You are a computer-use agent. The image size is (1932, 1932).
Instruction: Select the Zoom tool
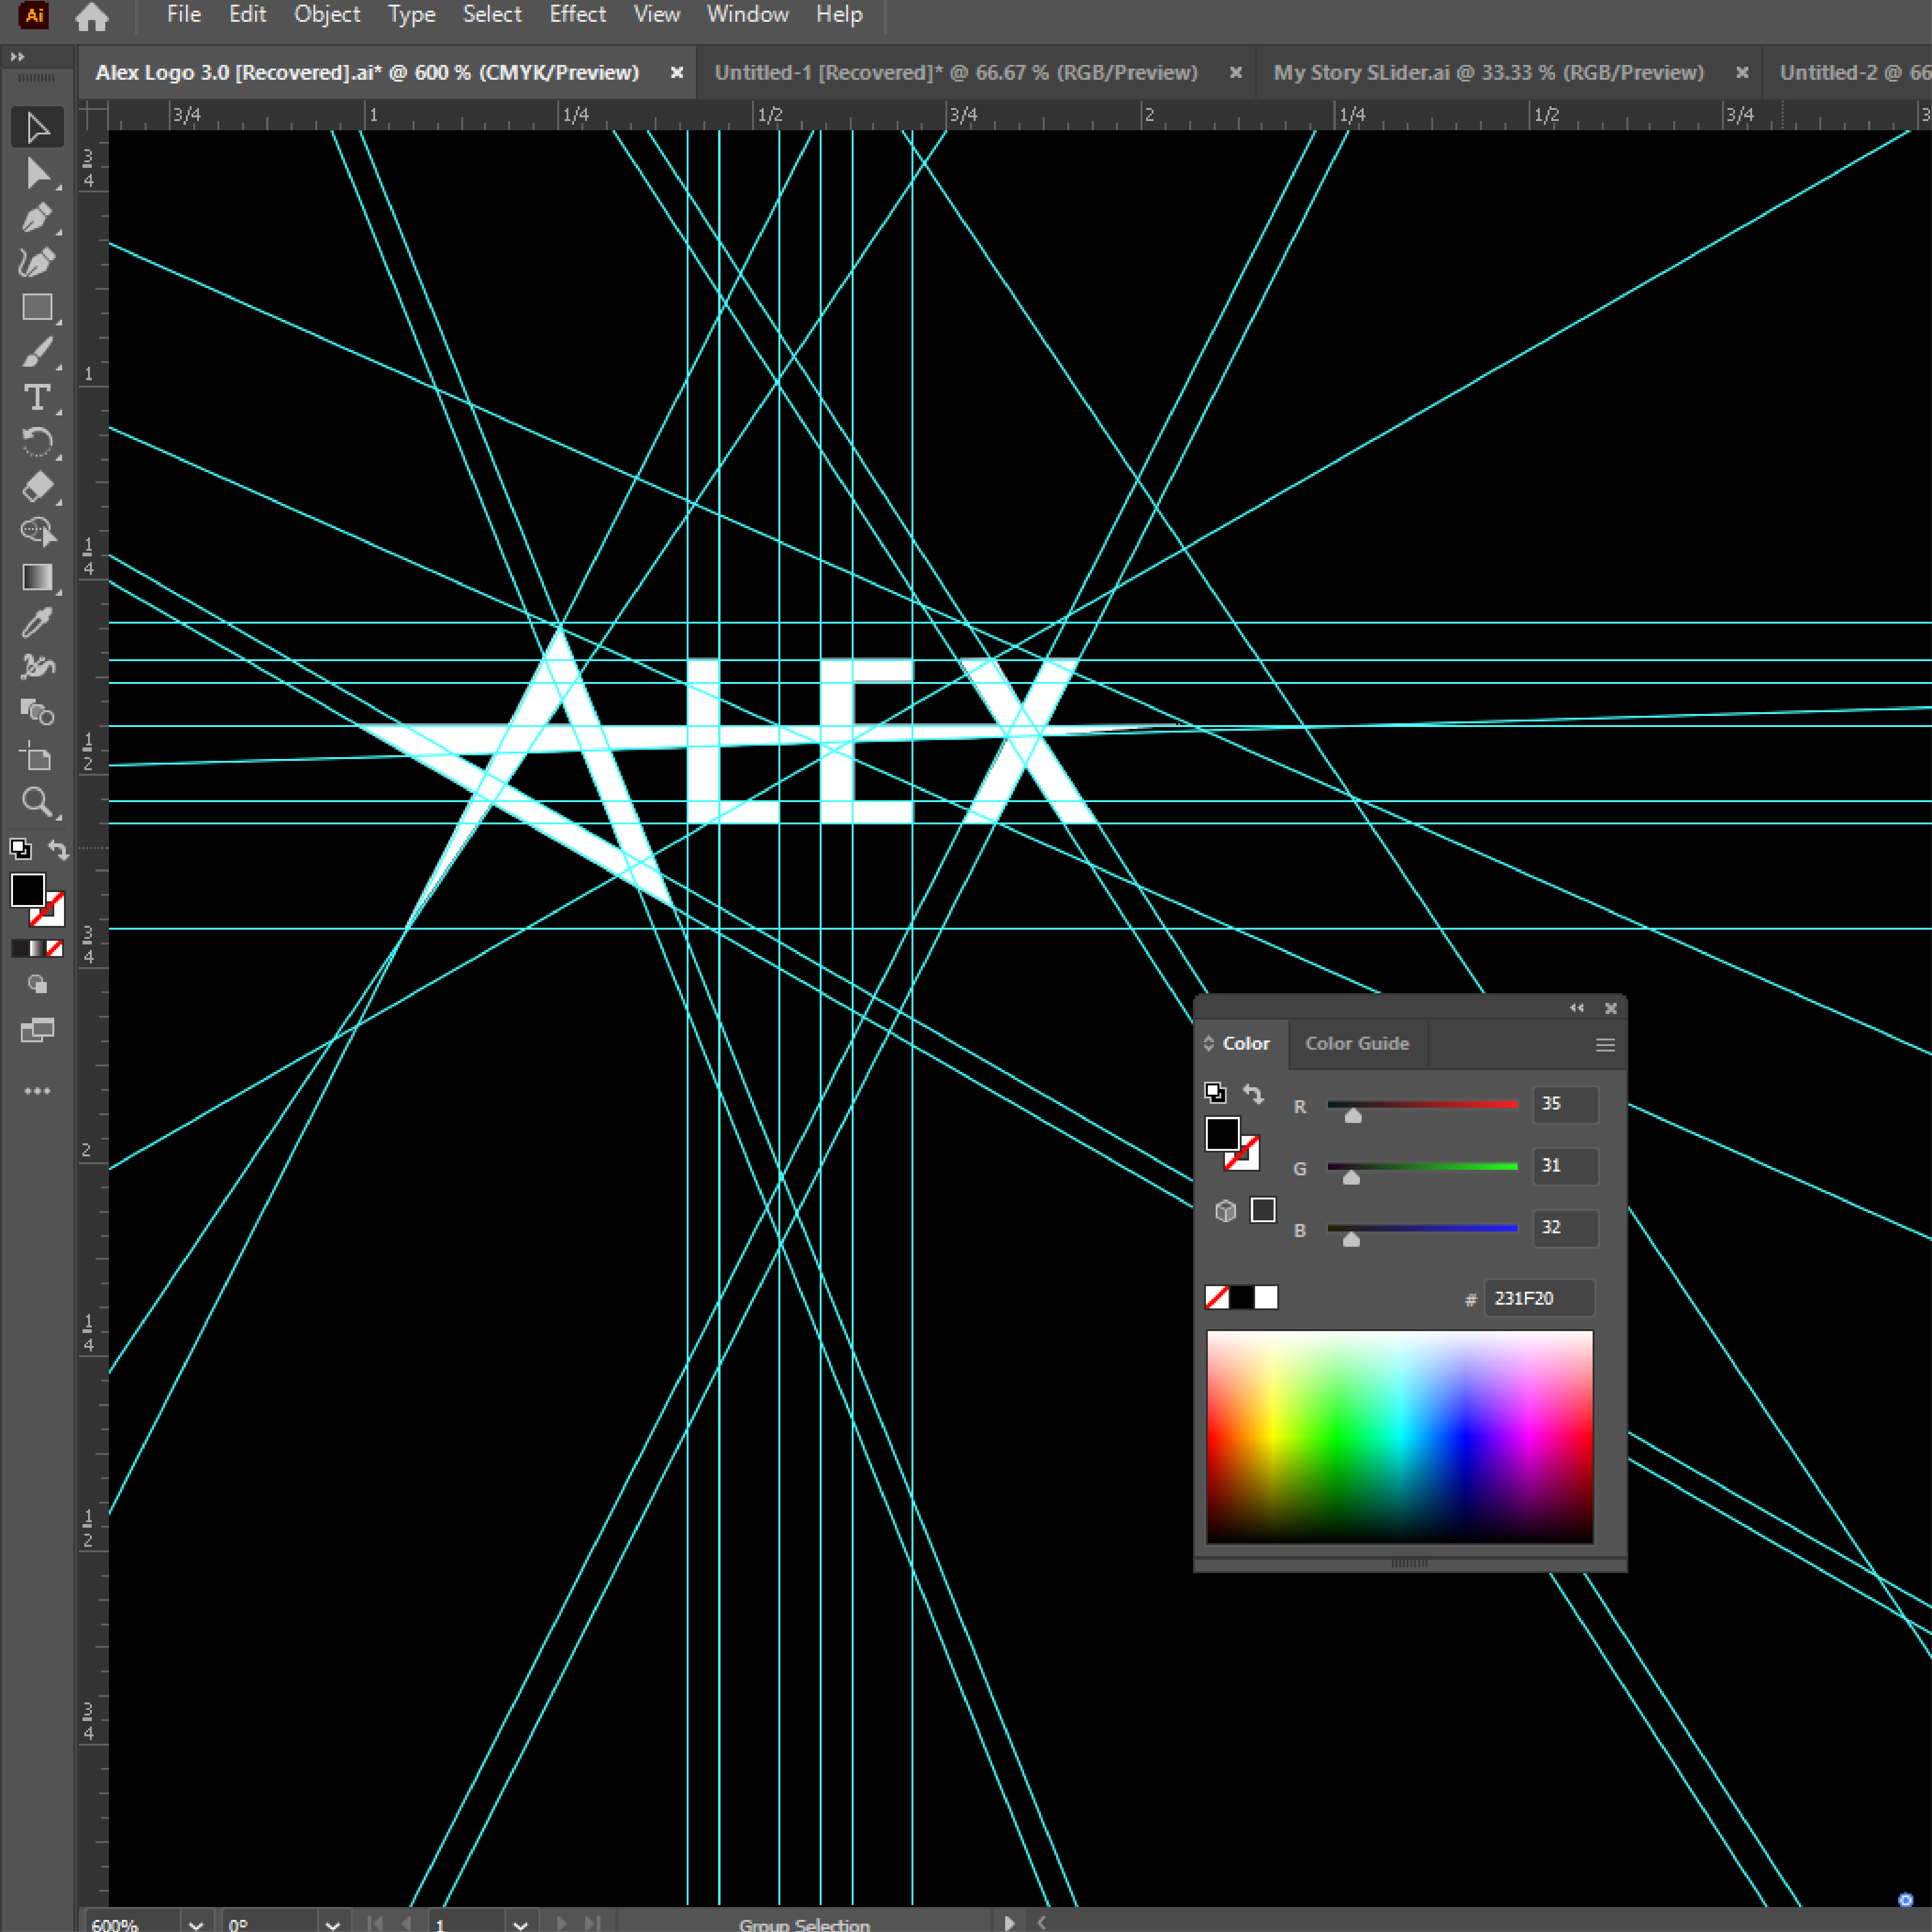click(37, 802)
